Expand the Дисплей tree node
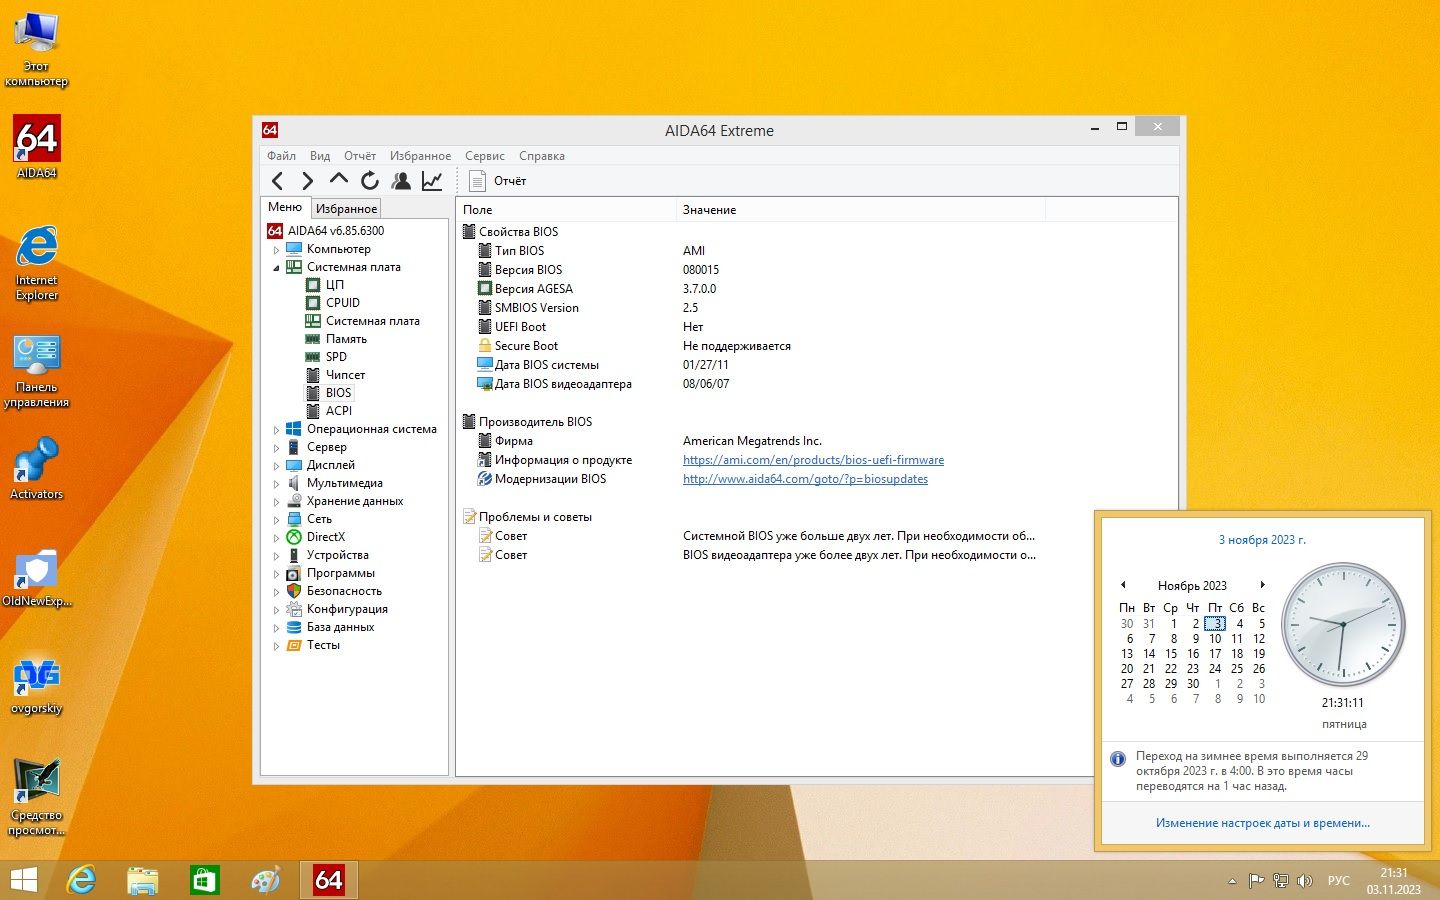This screenshot has height=900, width=1440. pos(277,466)
